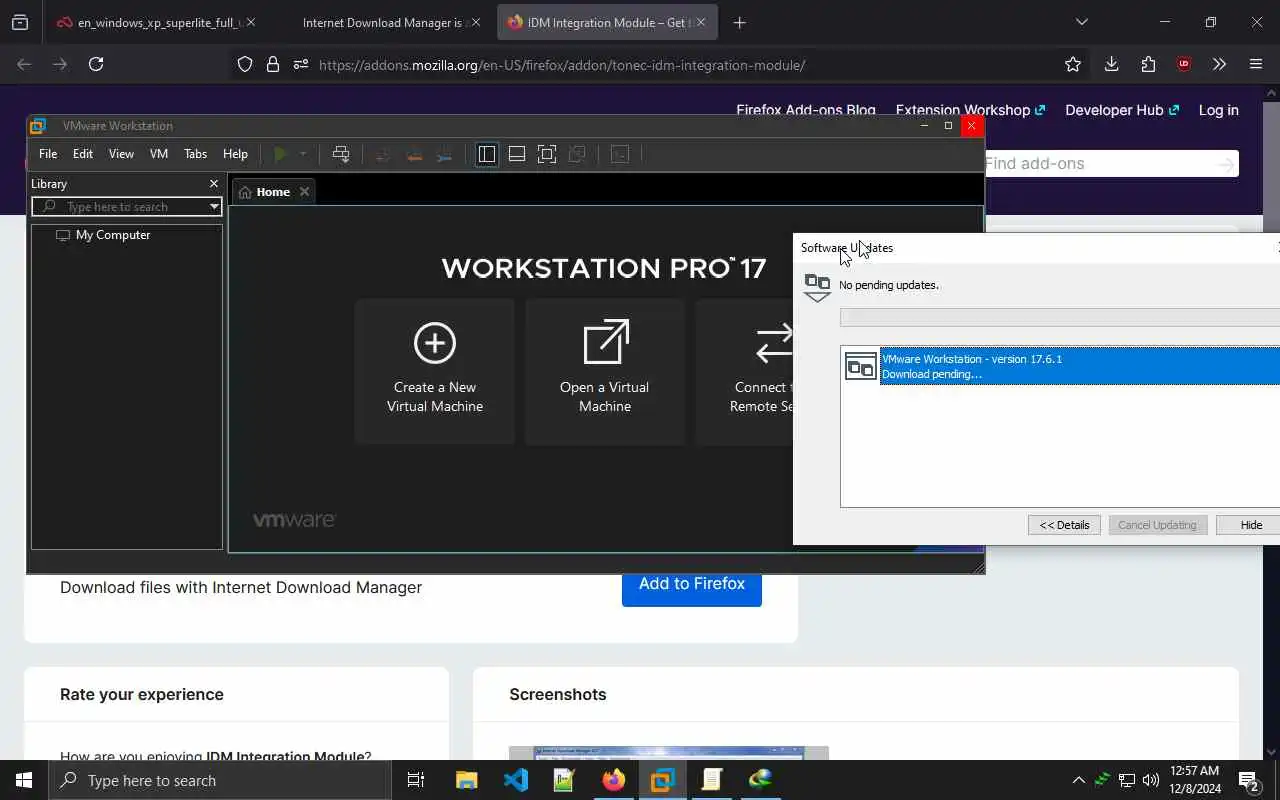
Task: Open VMware Tabs menu
Action: pos(196,154)
